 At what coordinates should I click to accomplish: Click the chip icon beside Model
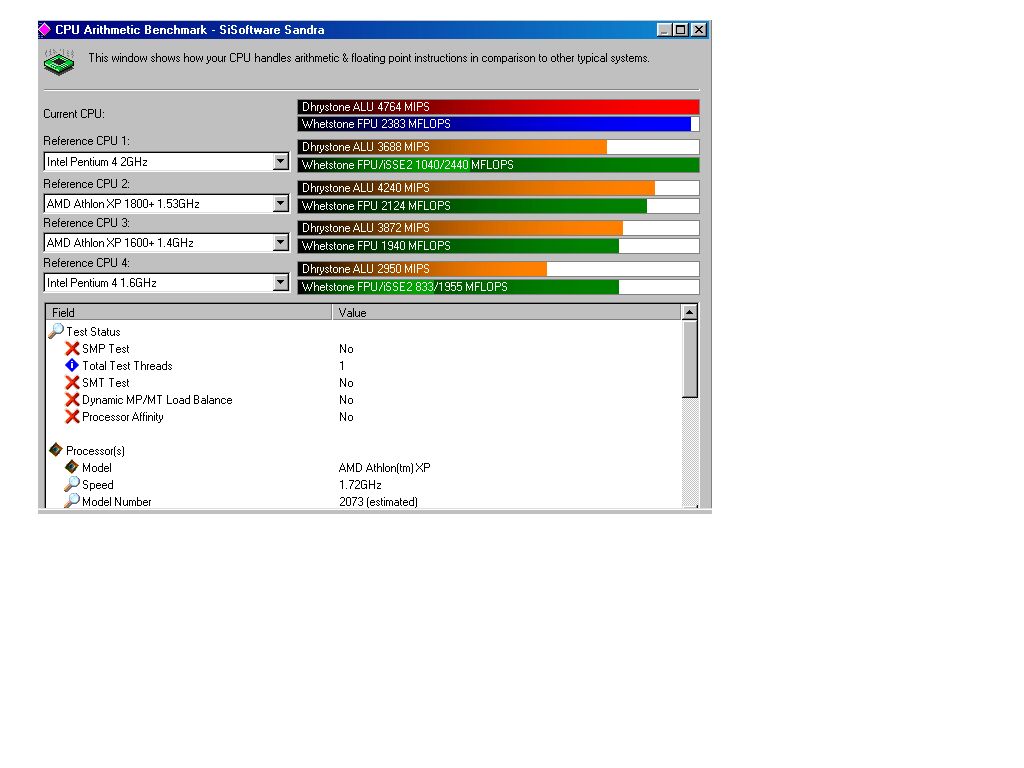point(72,467)
